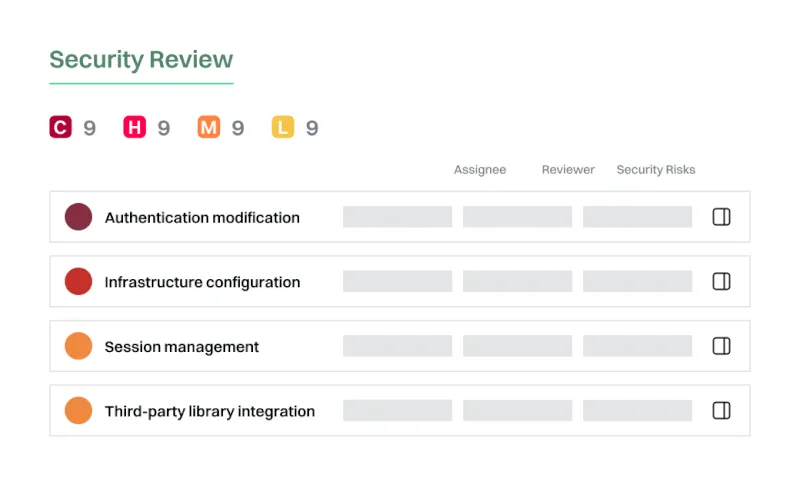Open side panel for Infrastructure configuration
Screen dimensions: 800x495
pos(721,281)
